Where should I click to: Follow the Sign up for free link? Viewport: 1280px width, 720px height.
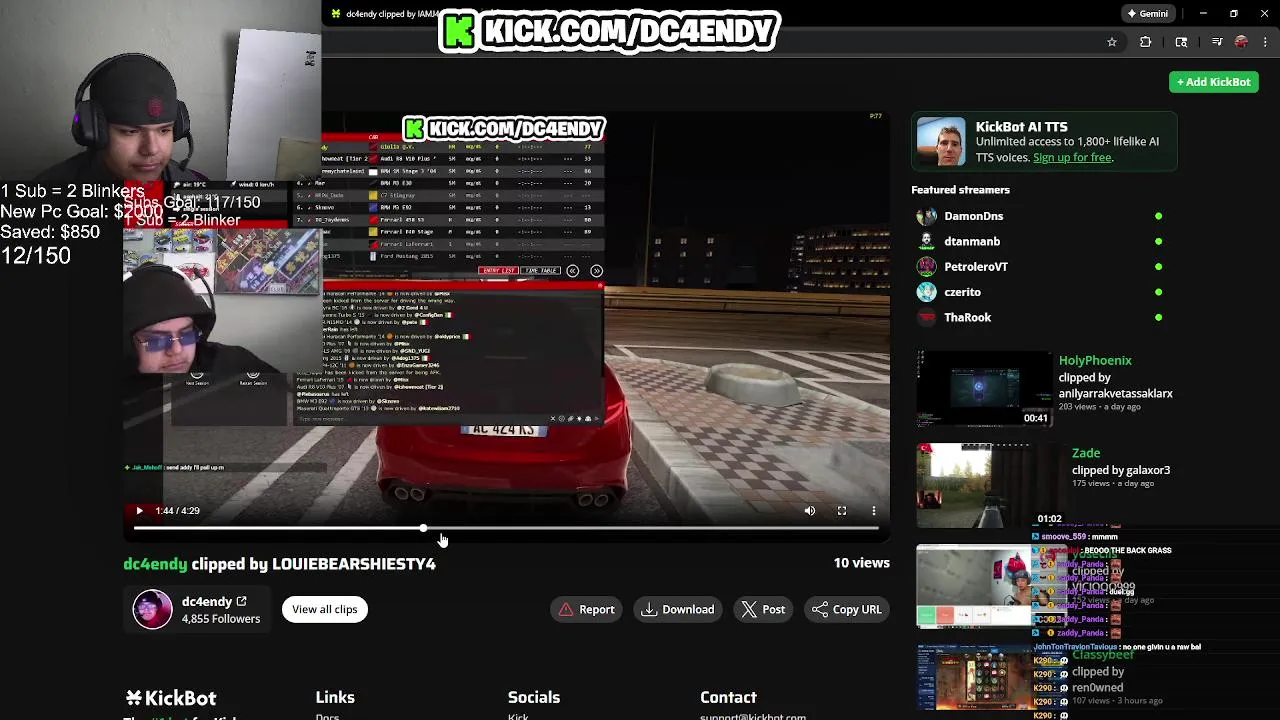[1072, 158]
